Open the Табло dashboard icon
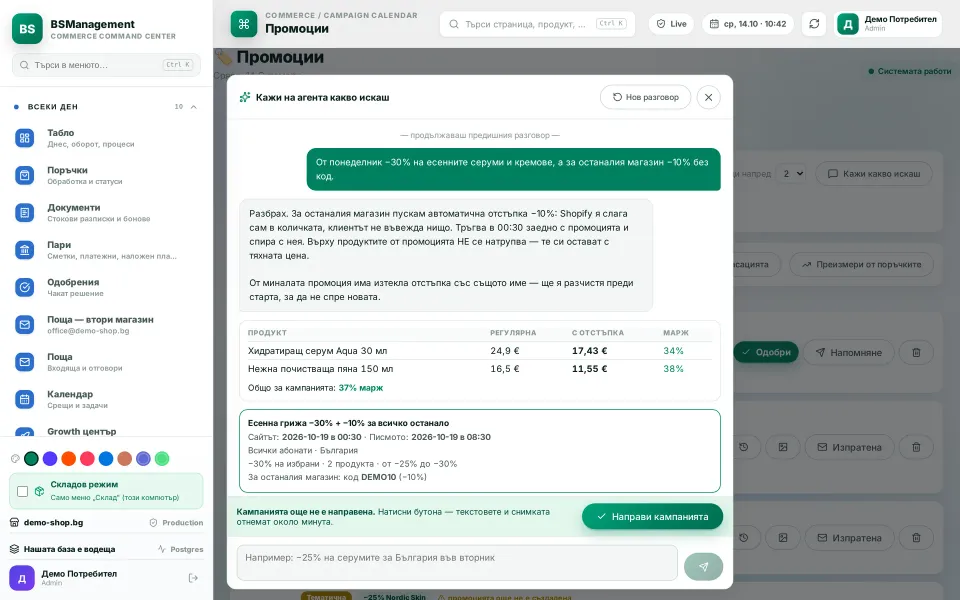This screenshot has height=600, width=960. click(24, 138)
